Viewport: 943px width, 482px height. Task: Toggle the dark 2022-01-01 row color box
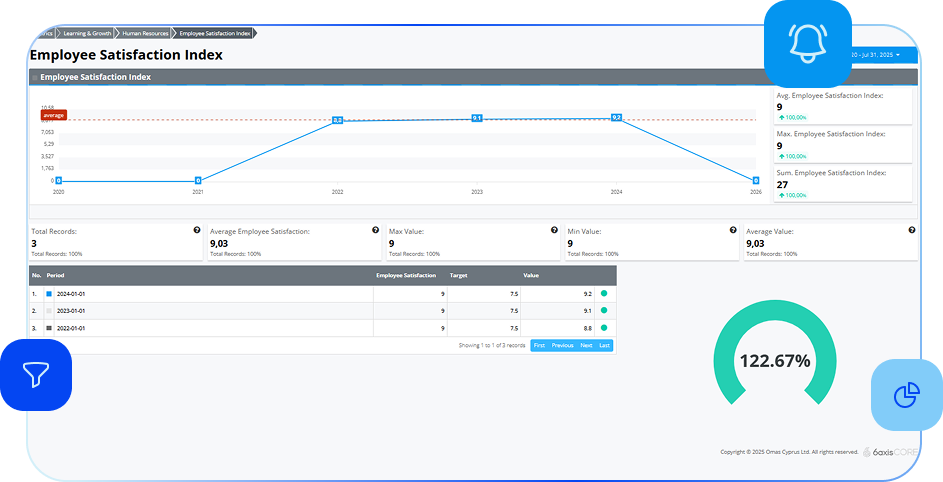click(x=49, y=328)
